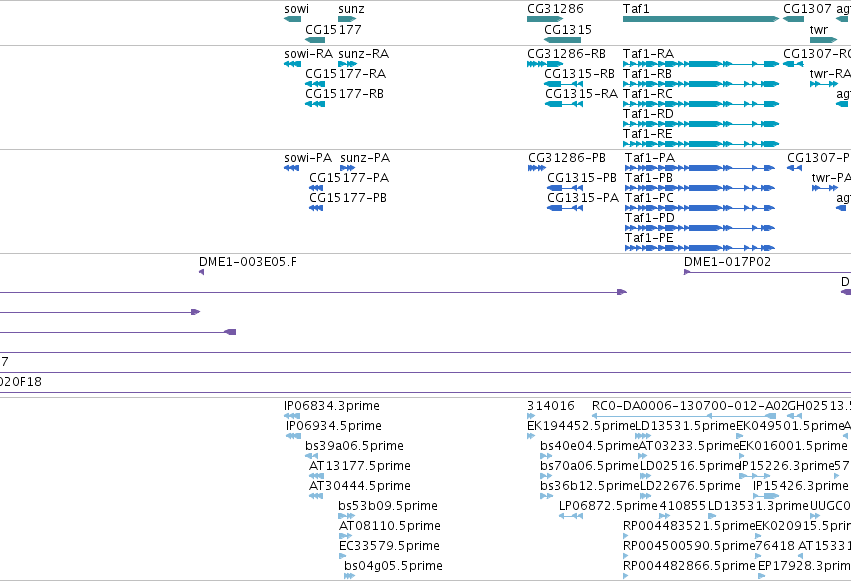Select EST AT03233.5prime
The height and width of the screenshot is (581, 851).
[x=644, y=456]
